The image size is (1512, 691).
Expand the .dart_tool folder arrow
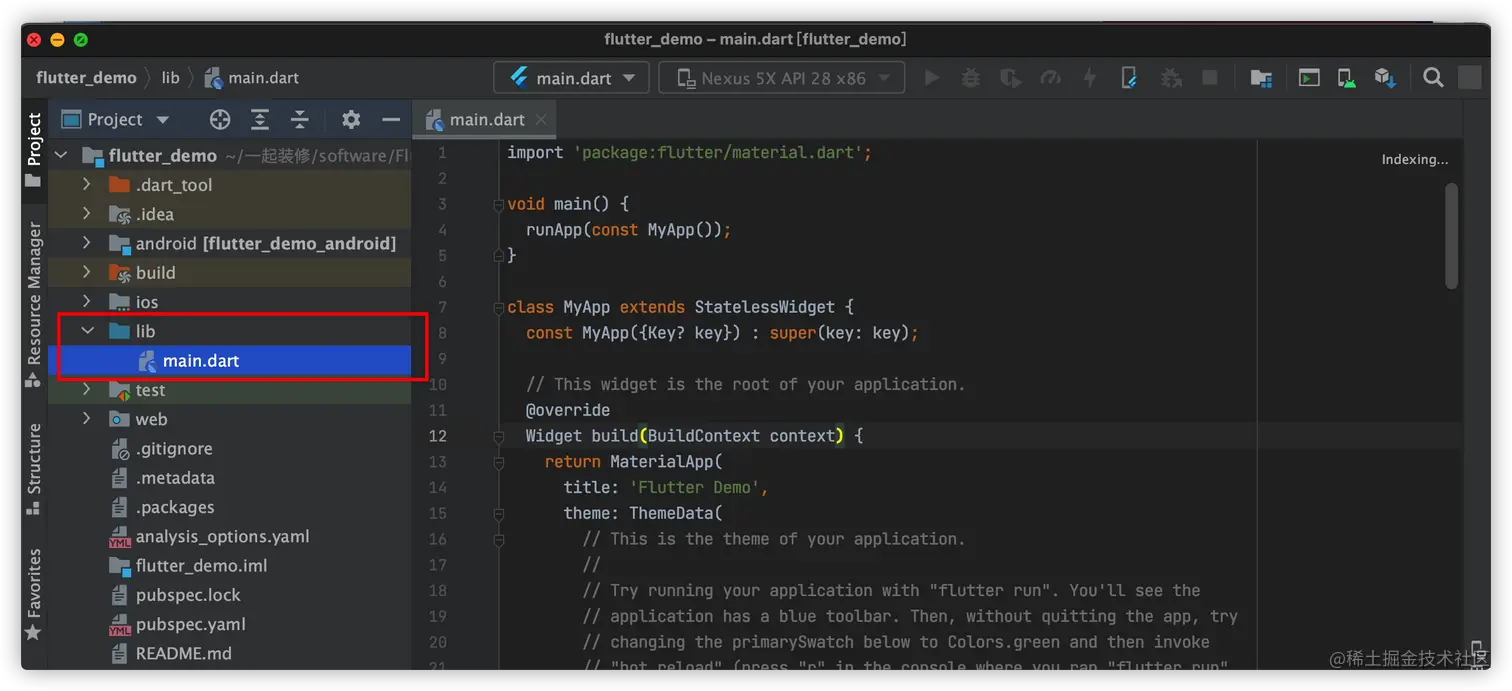click(x=87, y=185)
